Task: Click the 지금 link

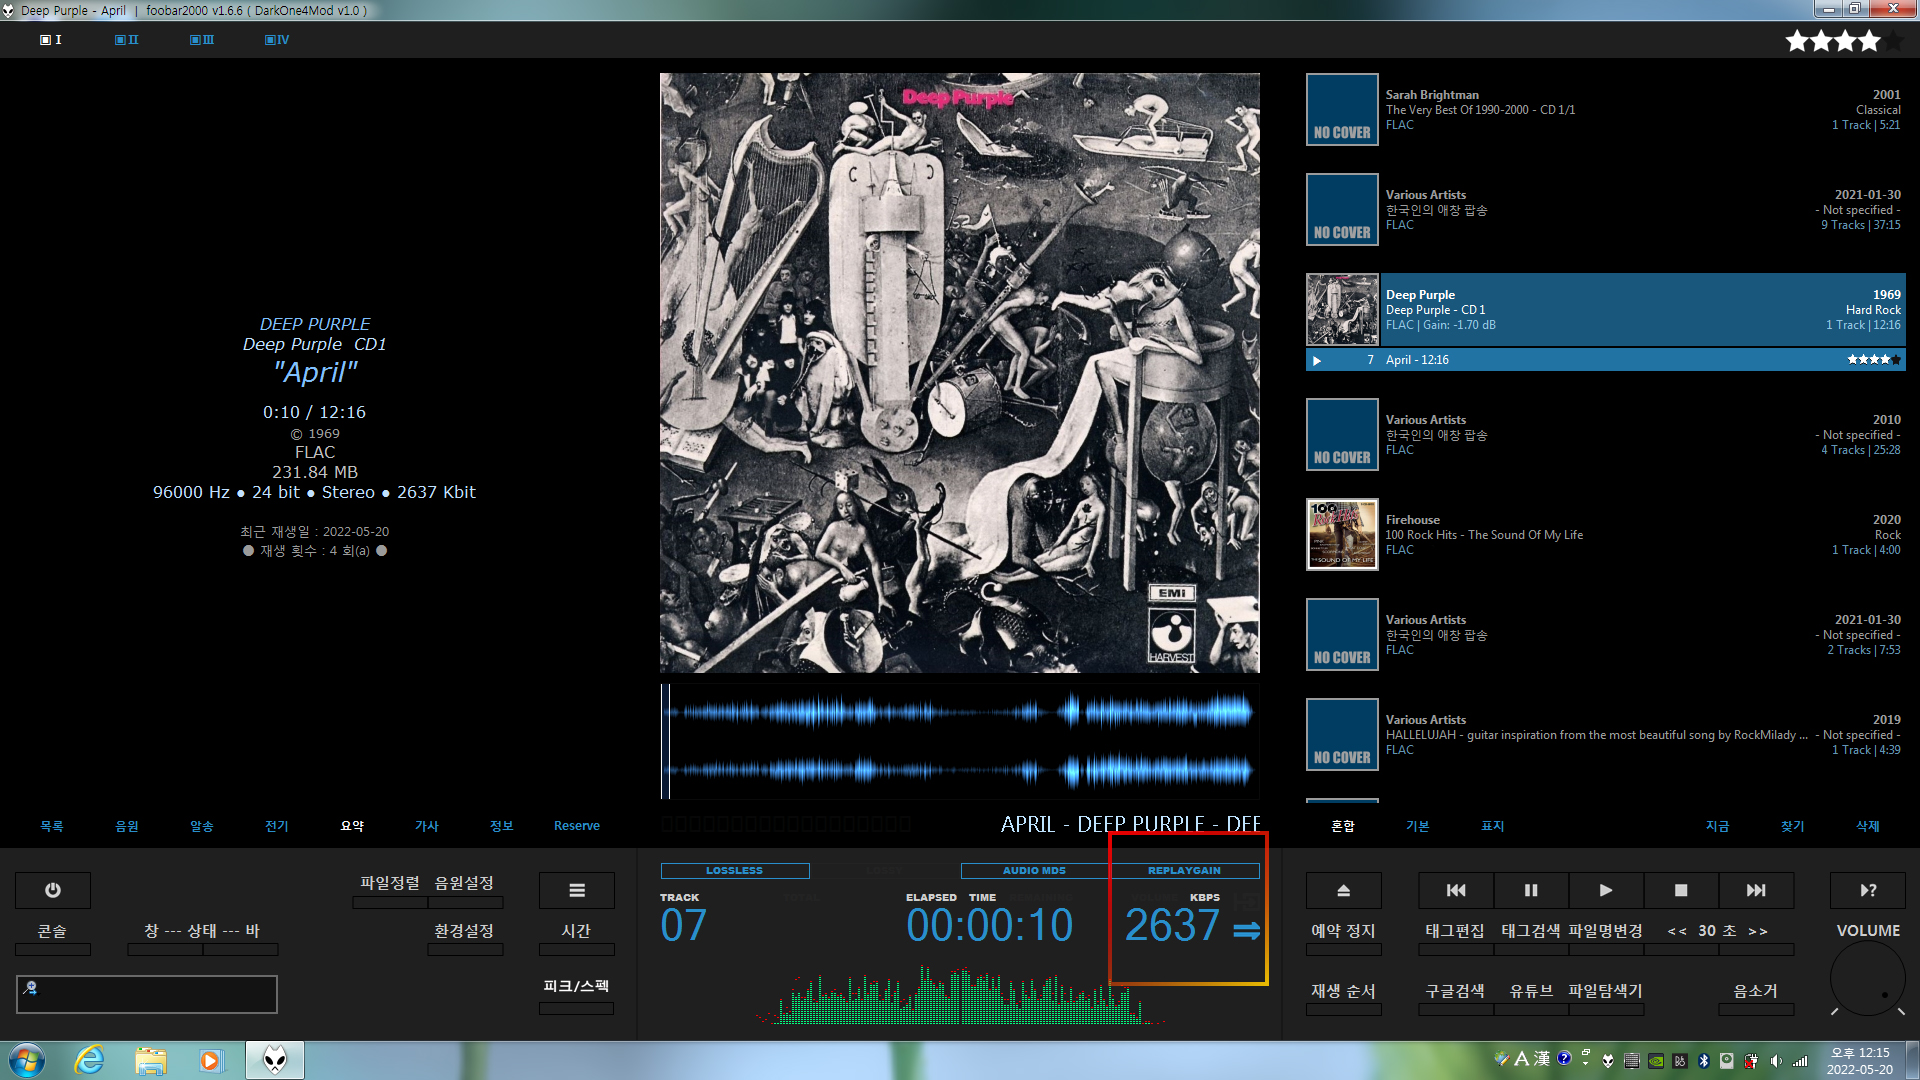Action: coord(1718,826)
